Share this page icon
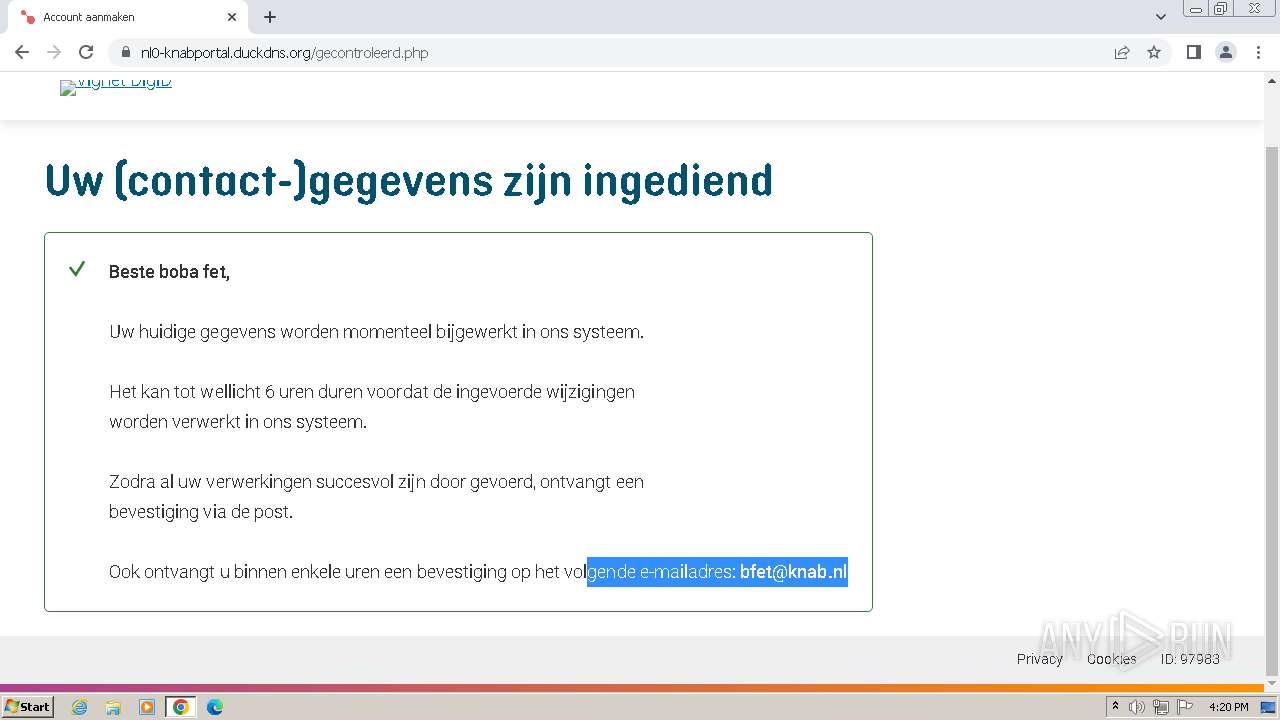 point(1122,52)
